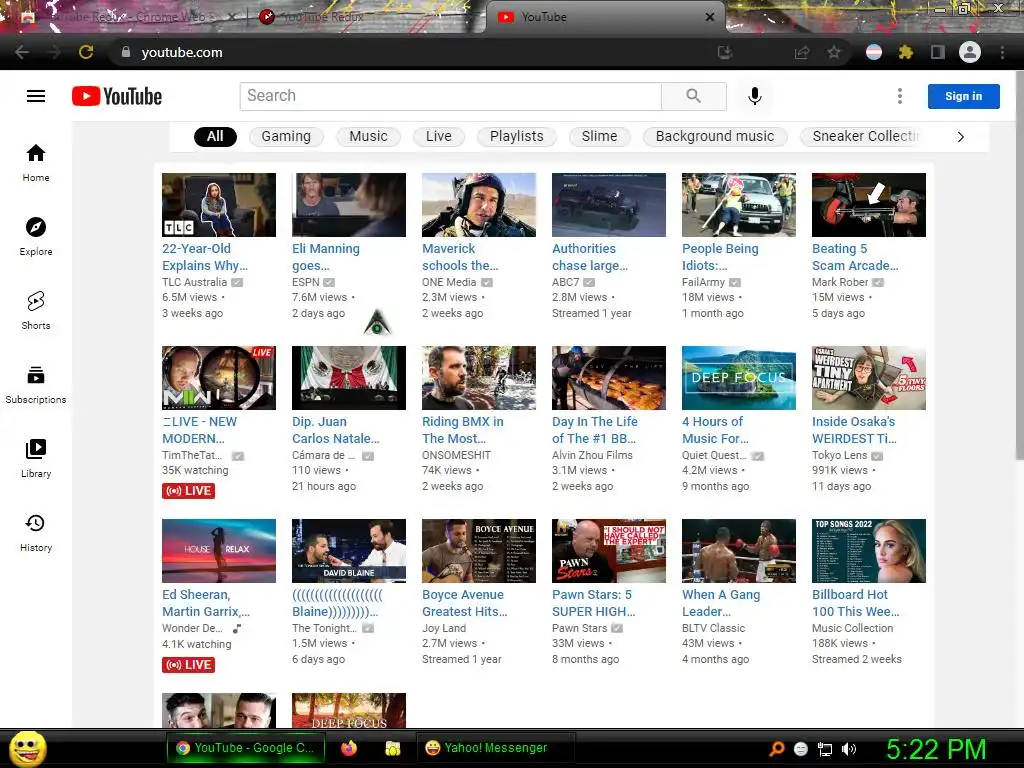Open the DEEP FOCUS 4 Hours thumbnail
This screenshot has width=1024, height=768.
point(739,377)
